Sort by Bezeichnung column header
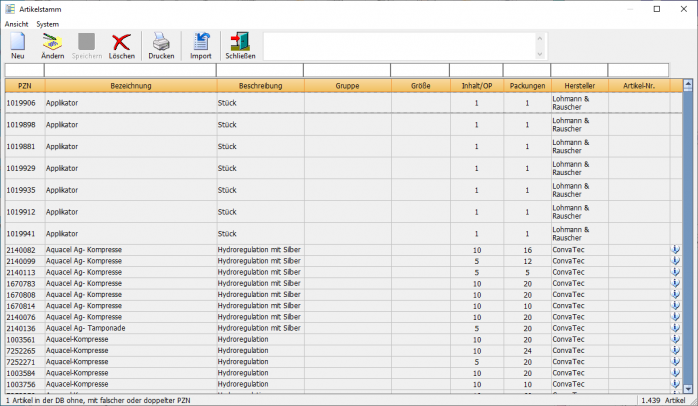The width and height of the screenshot is (698, 406). (131, 86)
